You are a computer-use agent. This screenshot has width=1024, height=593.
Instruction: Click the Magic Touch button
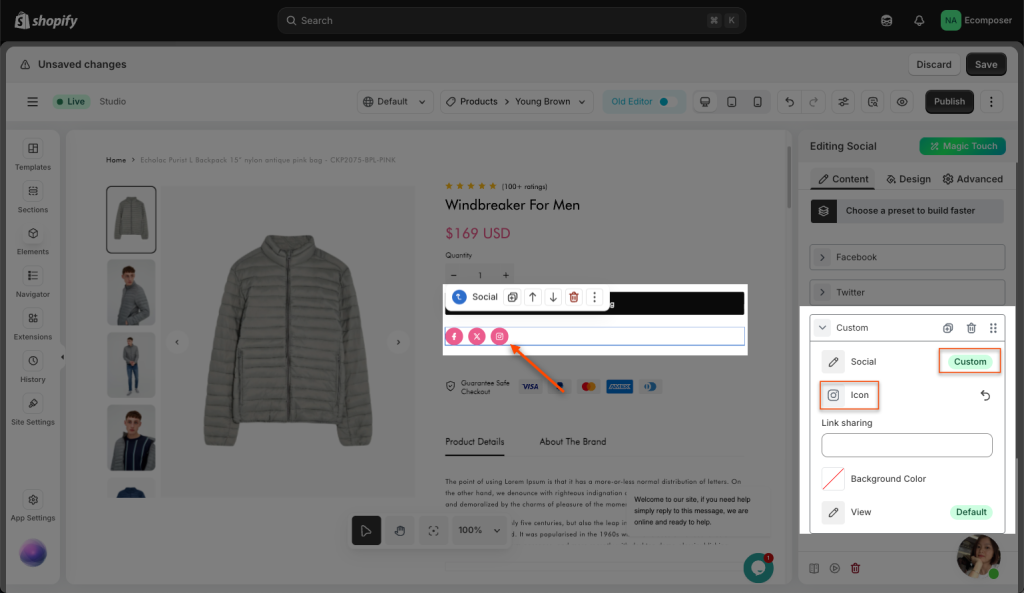[962, 146]
